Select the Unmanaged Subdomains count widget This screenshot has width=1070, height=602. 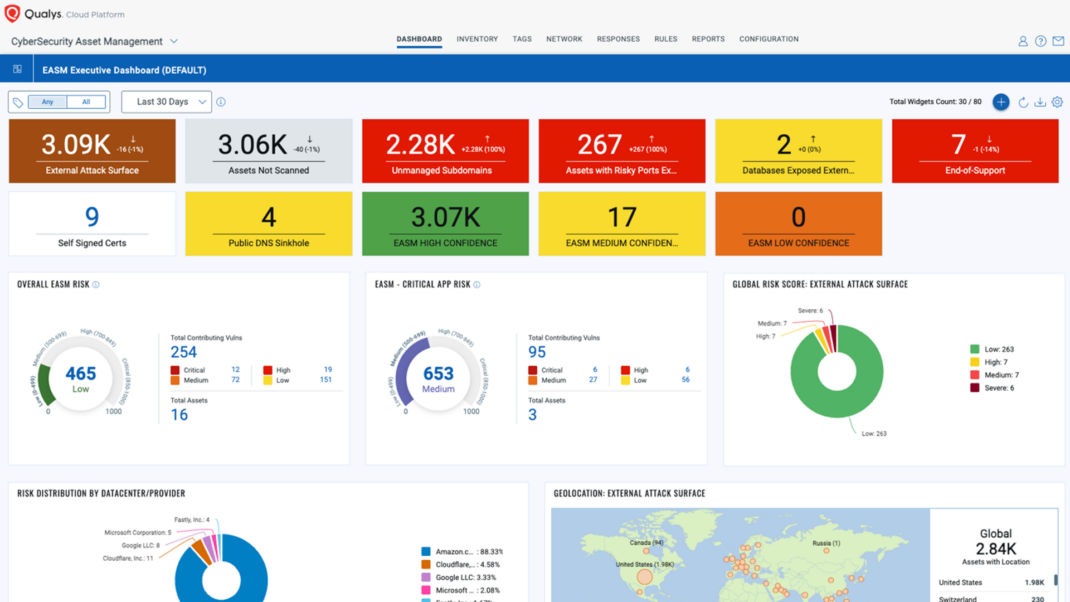[x=445, y=150]
